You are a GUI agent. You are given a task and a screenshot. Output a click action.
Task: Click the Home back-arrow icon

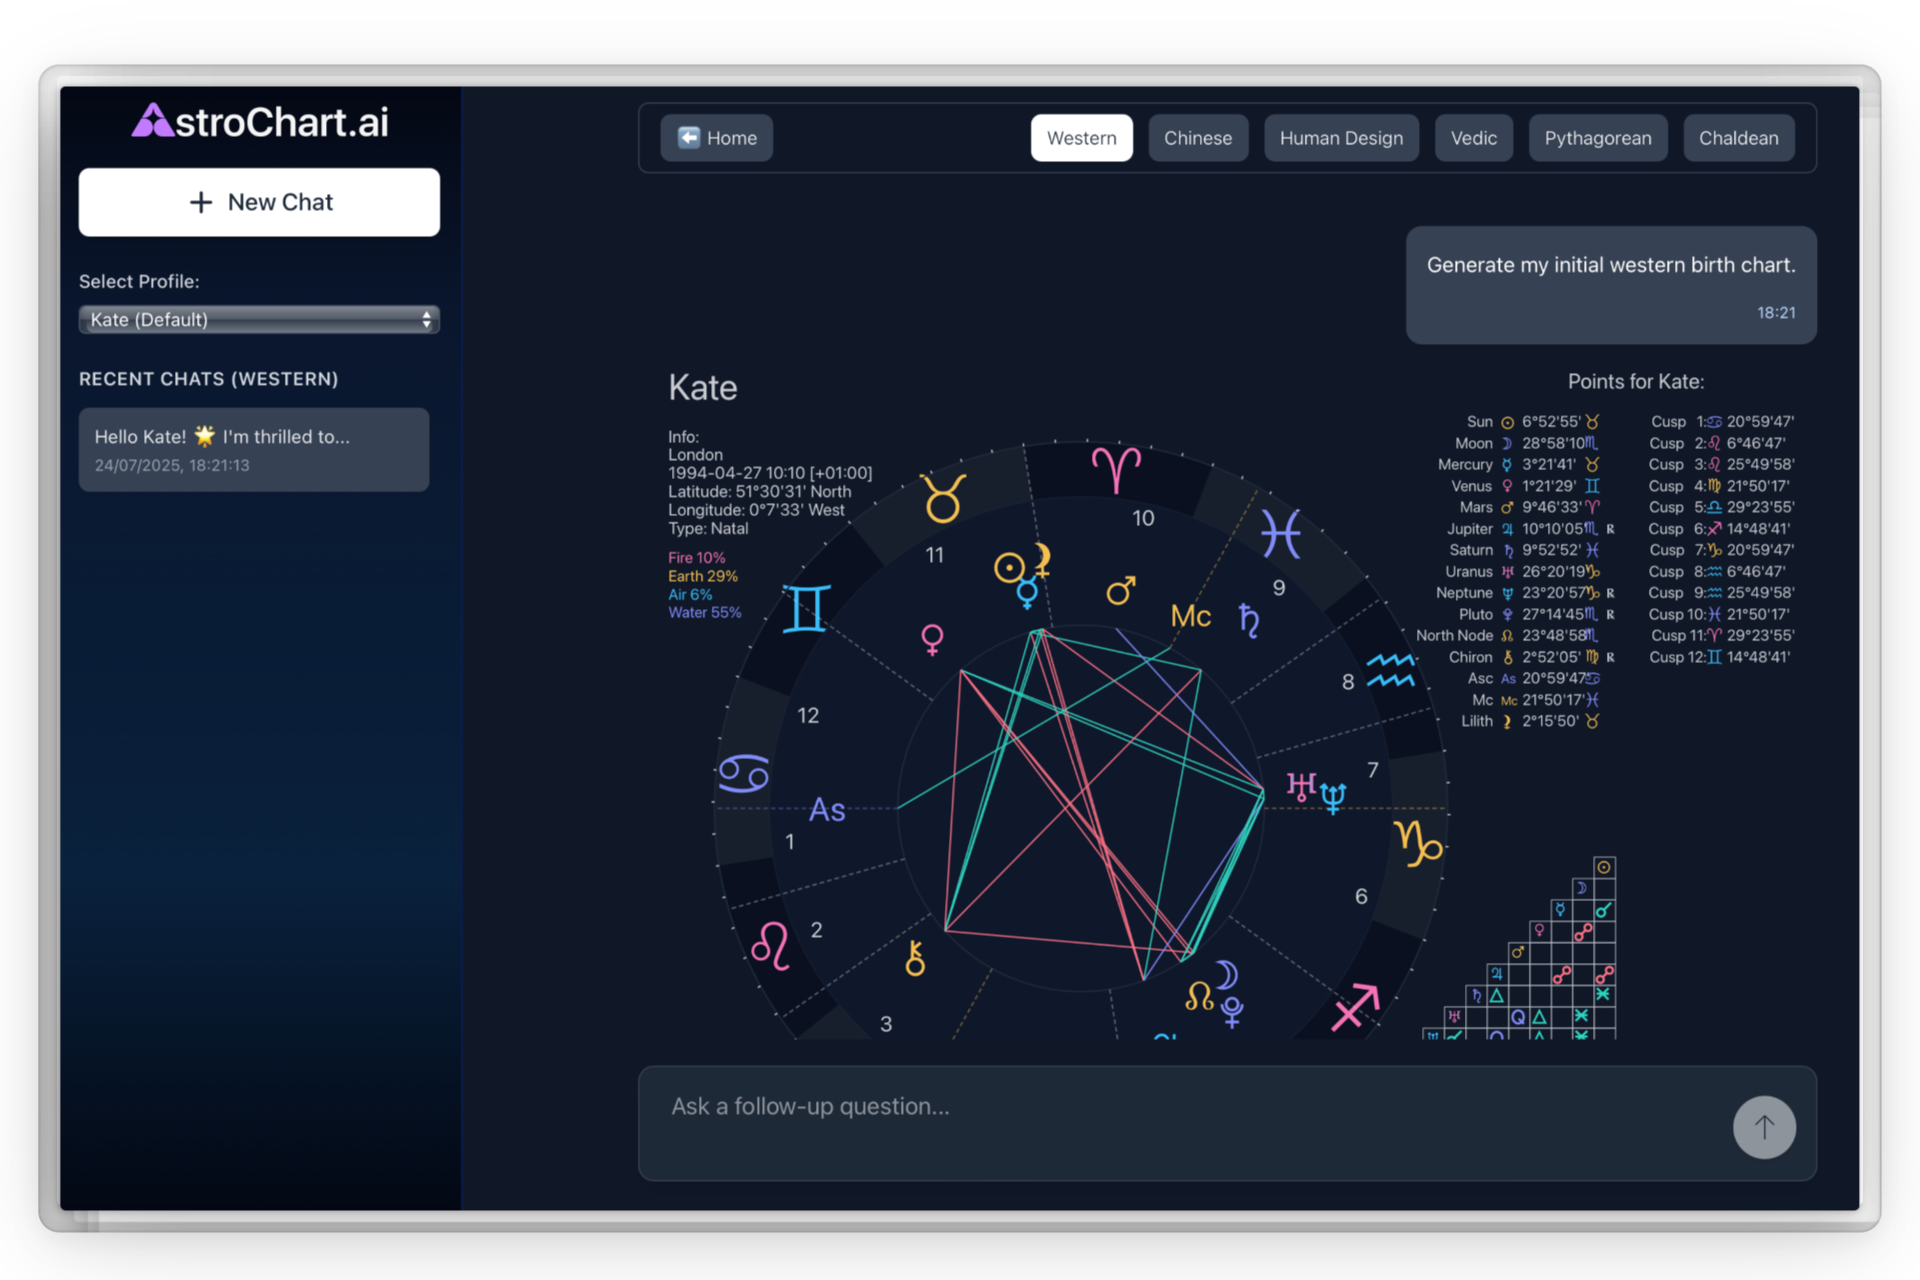(688, 138)
